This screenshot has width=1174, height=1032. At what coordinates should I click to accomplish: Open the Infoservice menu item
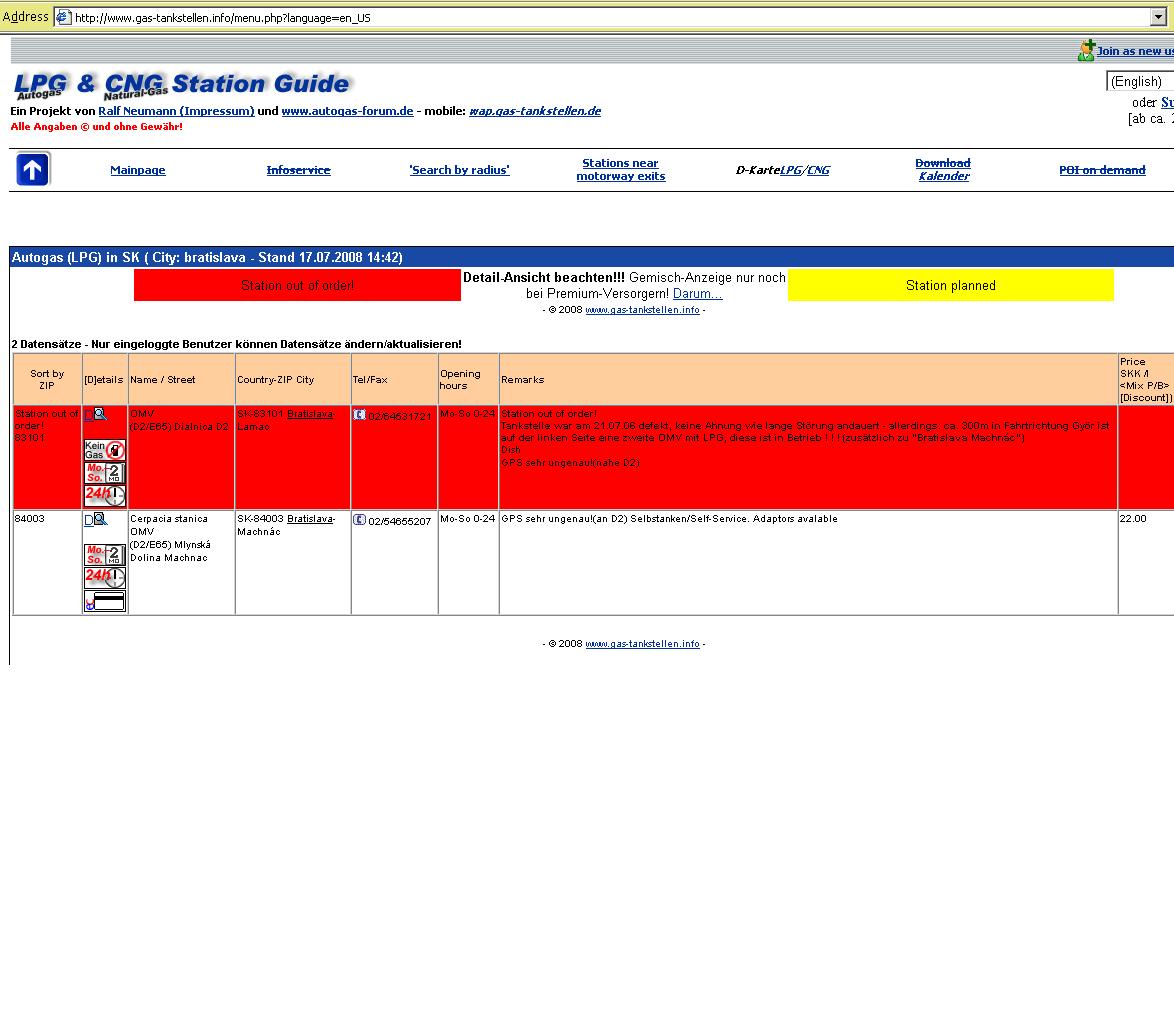[x=299, y=170]
